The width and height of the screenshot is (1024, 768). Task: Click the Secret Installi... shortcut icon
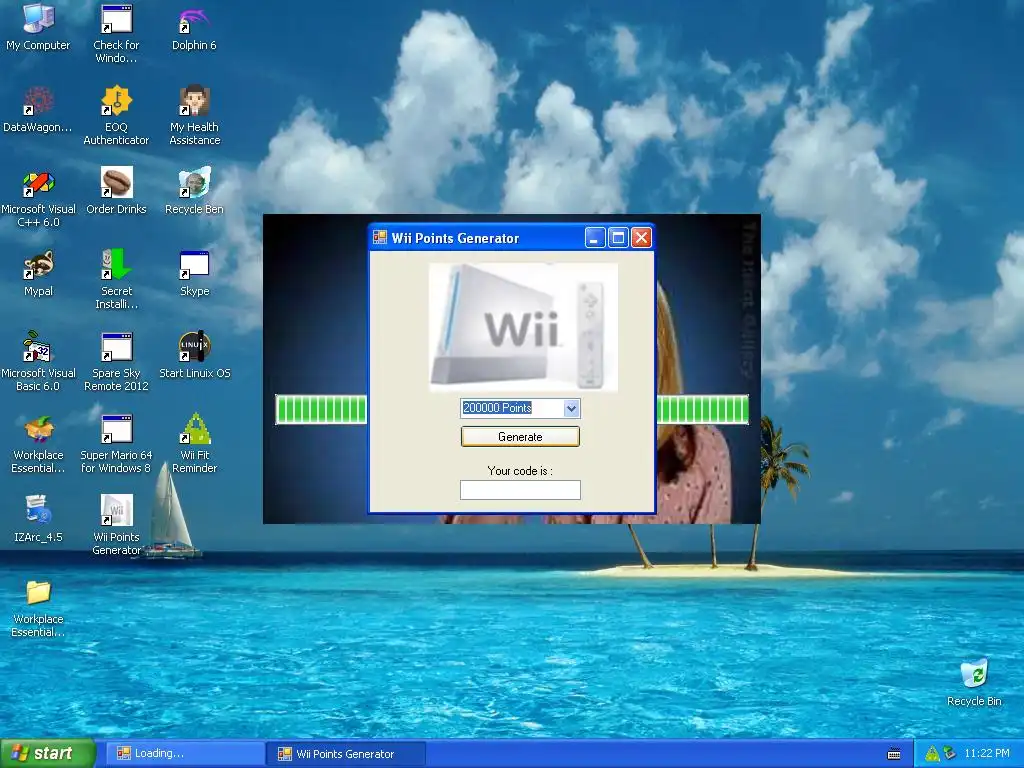[116, 279]
